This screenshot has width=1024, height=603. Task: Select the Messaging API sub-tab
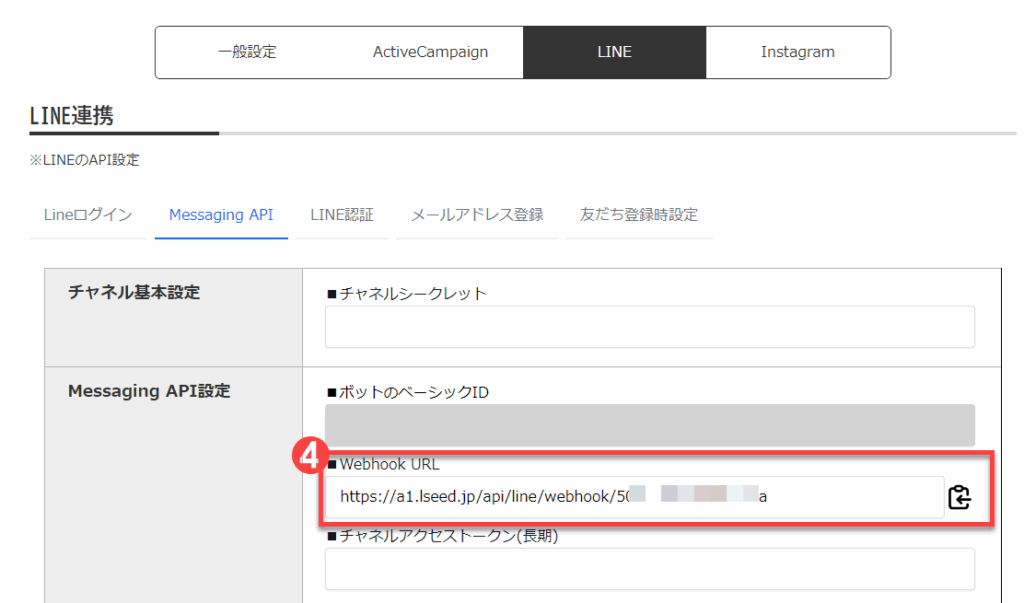(x=221, y=215)
